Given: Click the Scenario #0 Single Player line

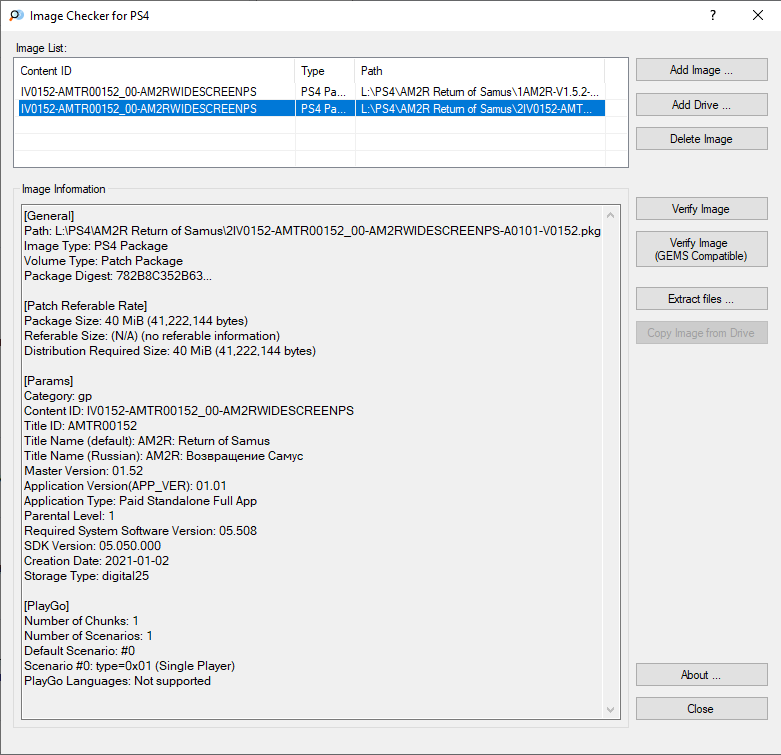Looking at the screenshot, I should [x=130, y=666].
